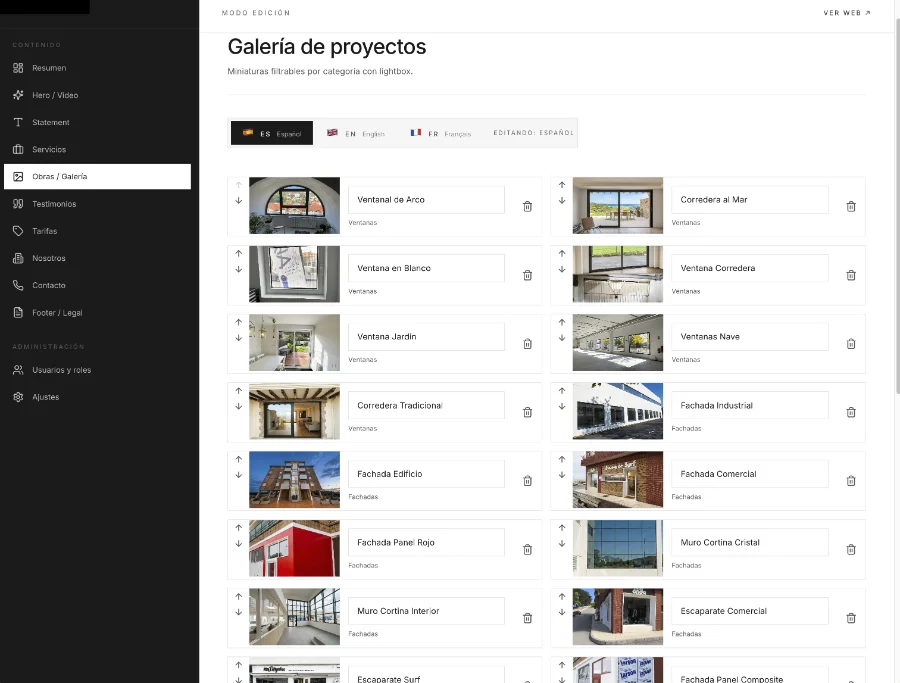
Task: Delete the Corredera Tradicional project
Action: click(x=527, y=412)
